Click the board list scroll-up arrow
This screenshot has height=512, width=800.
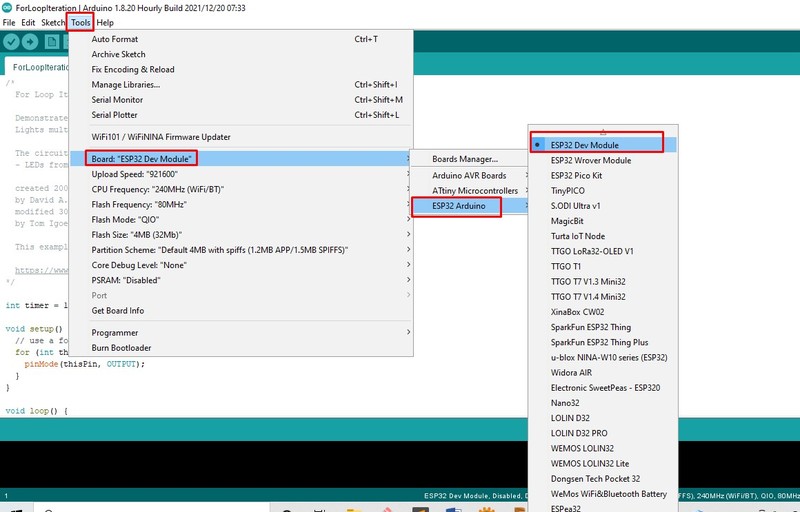pyautogui.click(x=603, y=132)
